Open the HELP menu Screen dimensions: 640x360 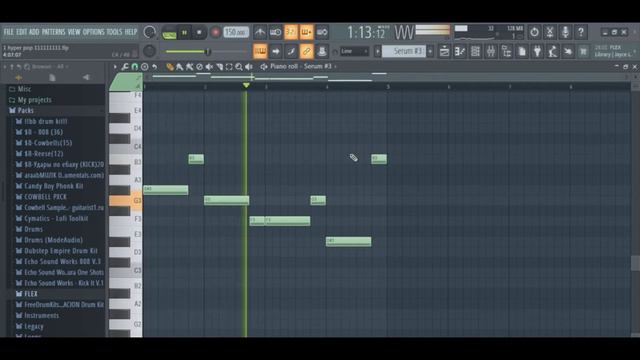[x=131, y=32]
